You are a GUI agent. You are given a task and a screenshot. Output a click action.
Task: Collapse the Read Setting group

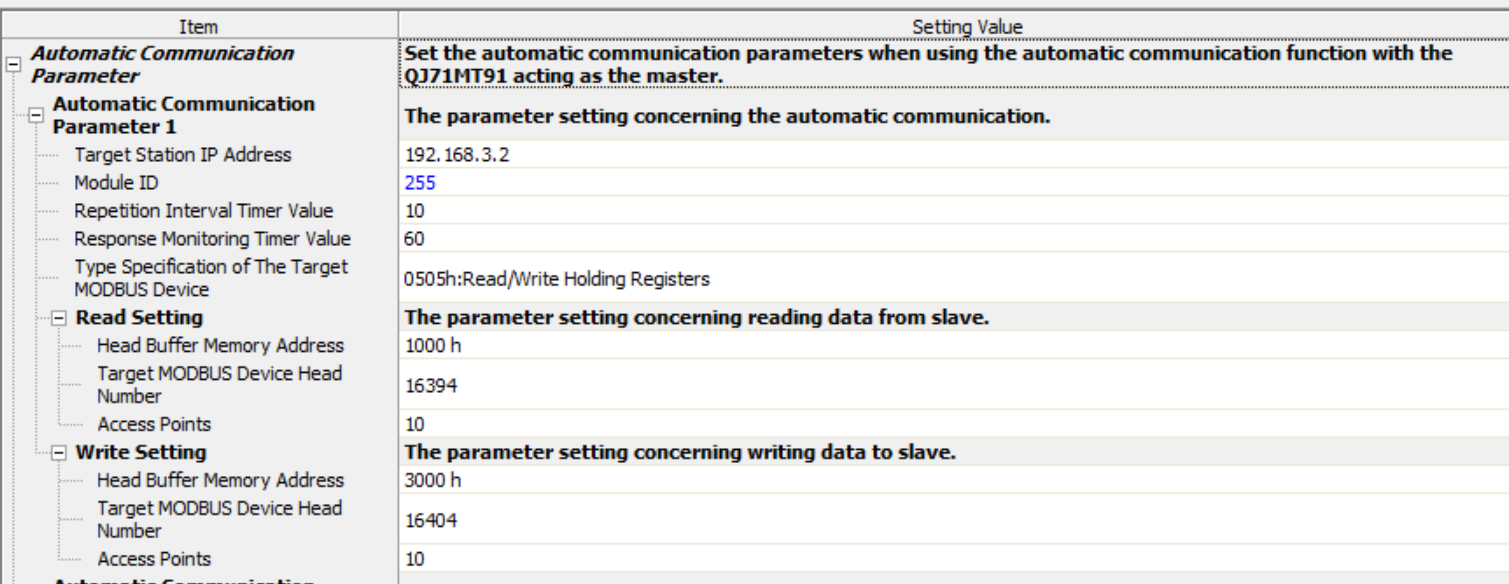pyautogui.click(x=59, y=318)
